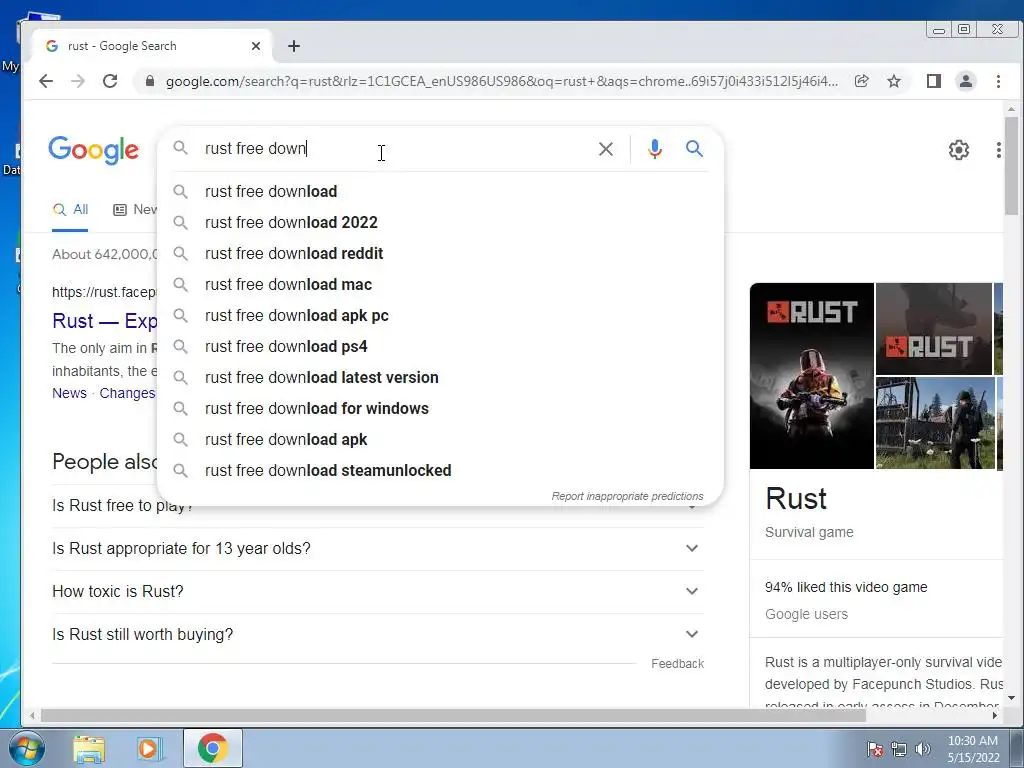Choose suggestion rust free download 2022
This screenshot has width=1024, height=768.
pyautogui.click(x=440, y=223)
